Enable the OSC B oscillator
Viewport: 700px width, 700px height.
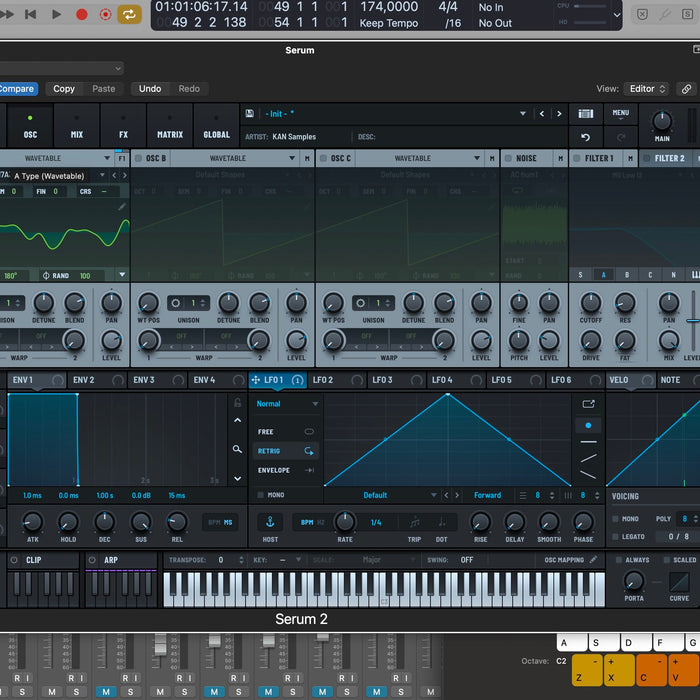point(138,158)
